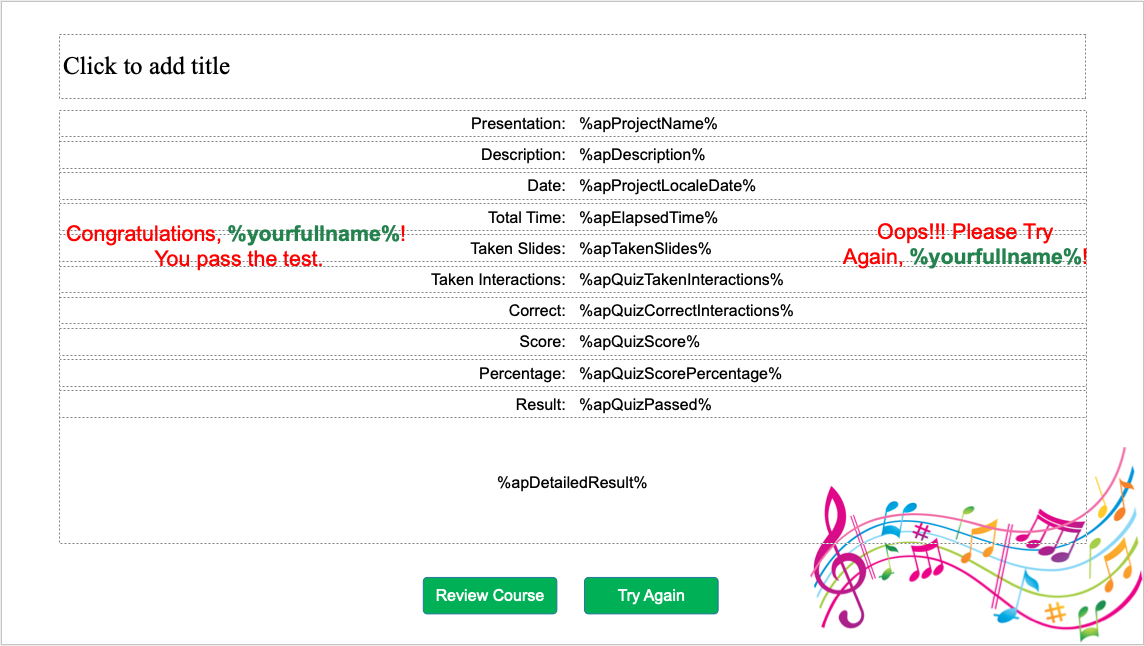Screen dimensions: 1144x646
Task: Click the %apQuizScorePercentage% variable
Action: [680, 373]
